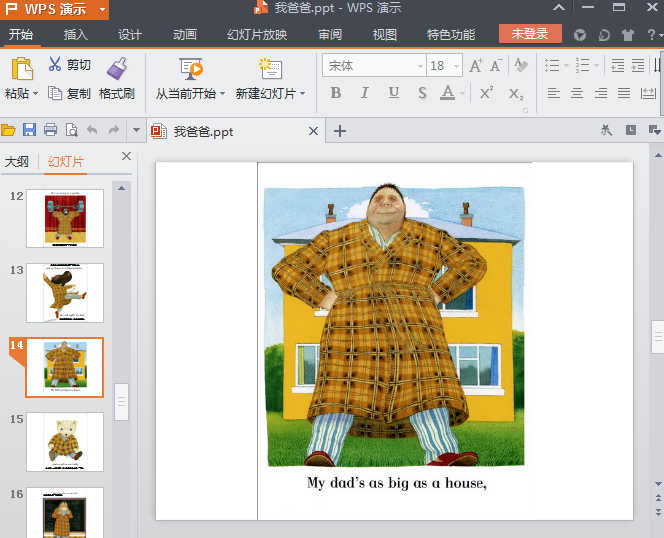This screenshot has width=664, height=538.
Task: Toggle Bold formatting
Action: tap(335, 93)
